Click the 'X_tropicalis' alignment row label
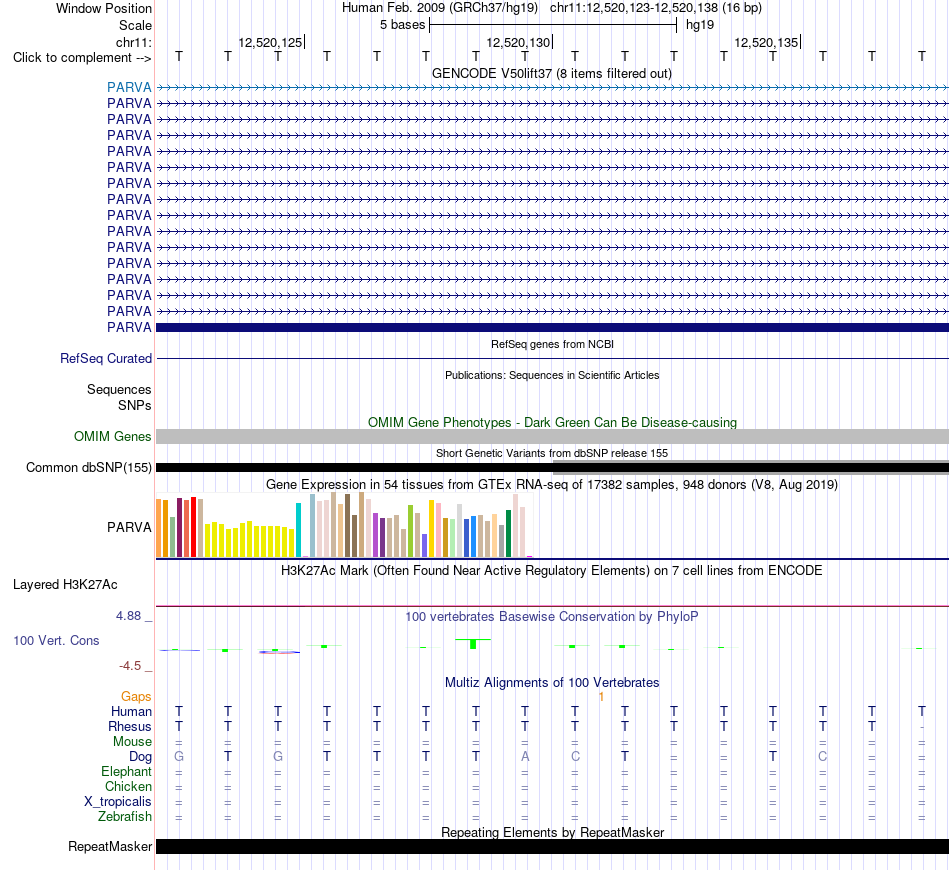 [118, 802]
